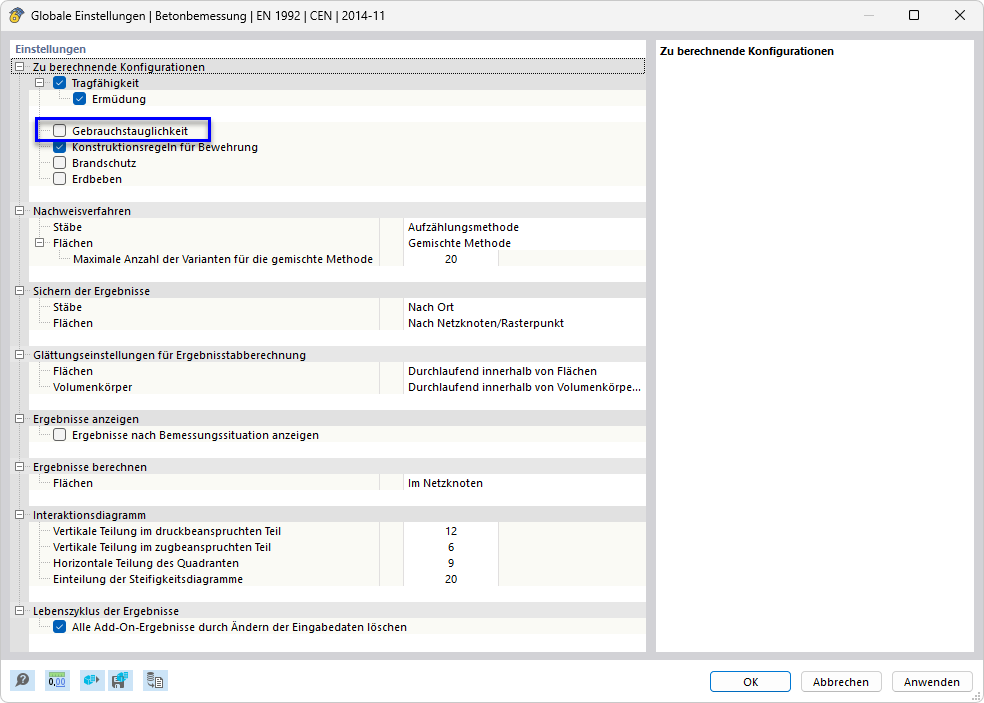Select Stäbe row under Nachweisverfahren

click(x=67, y=227)
